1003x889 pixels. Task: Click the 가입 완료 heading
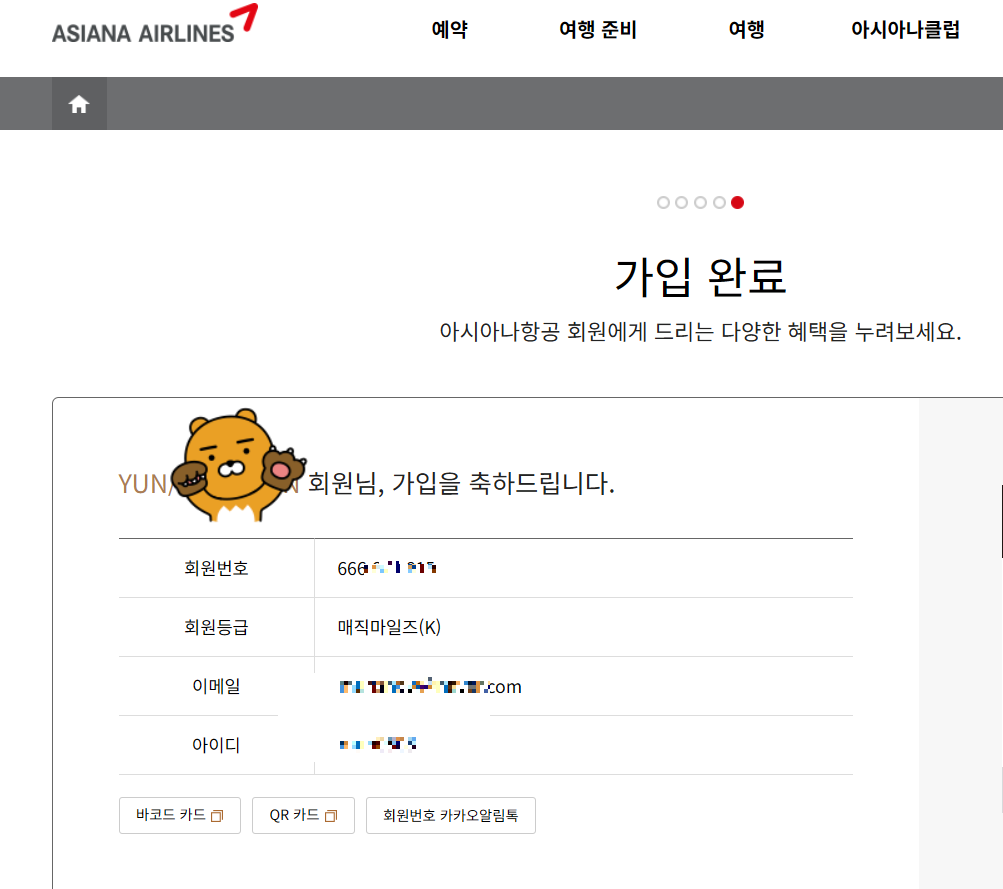click(700, 277)
